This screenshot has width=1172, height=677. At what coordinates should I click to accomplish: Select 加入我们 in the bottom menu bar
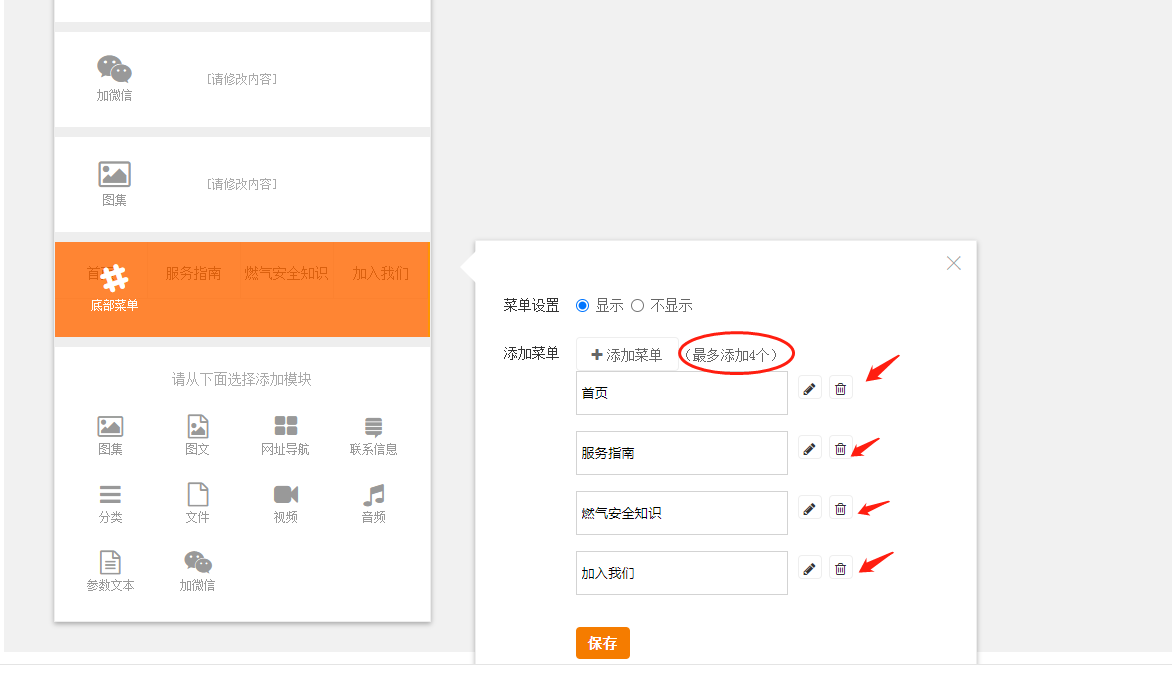coord(380,273)
